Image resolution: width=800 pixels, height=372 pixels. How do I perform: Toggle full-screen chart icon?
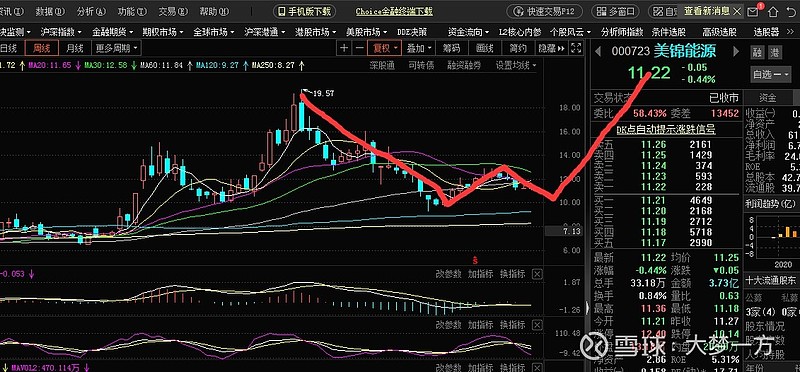click(x=576, y=48)
